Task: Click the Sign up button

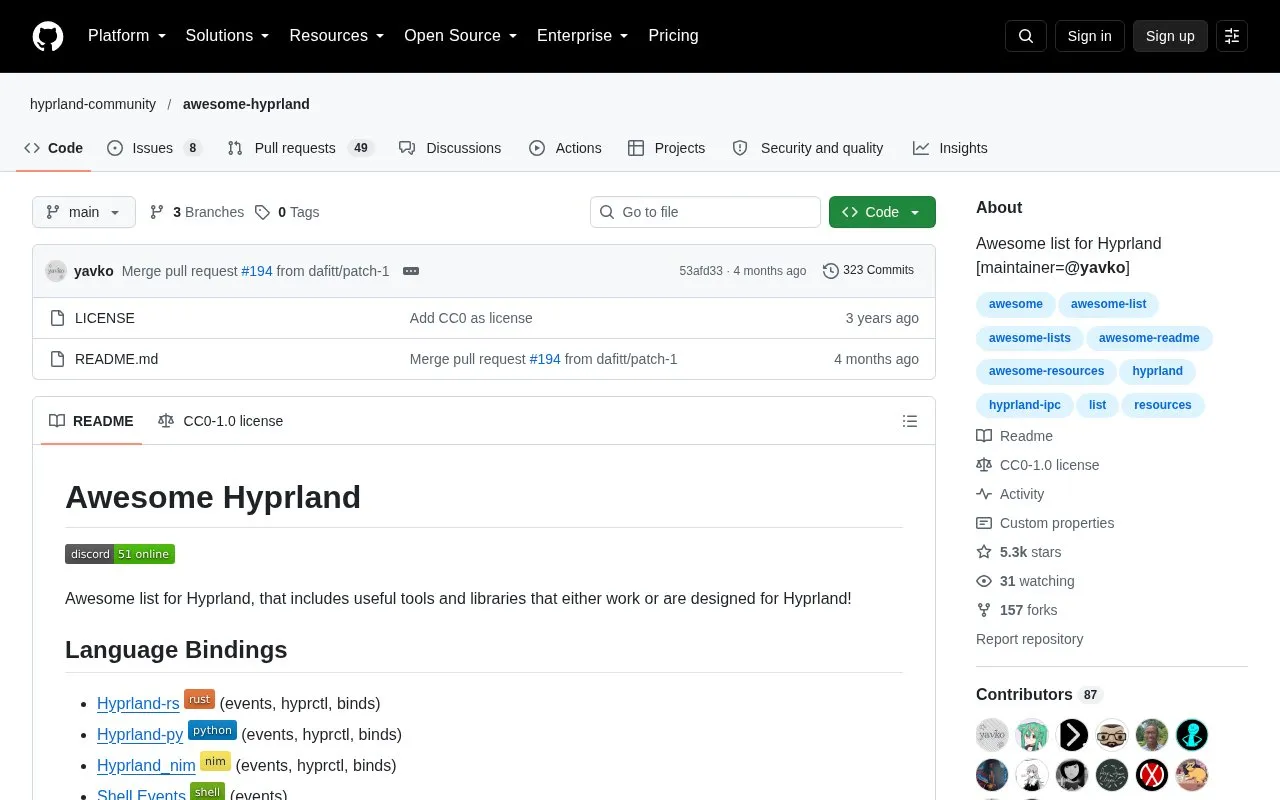Action: pyautogui.click(x=1170, y=36)
